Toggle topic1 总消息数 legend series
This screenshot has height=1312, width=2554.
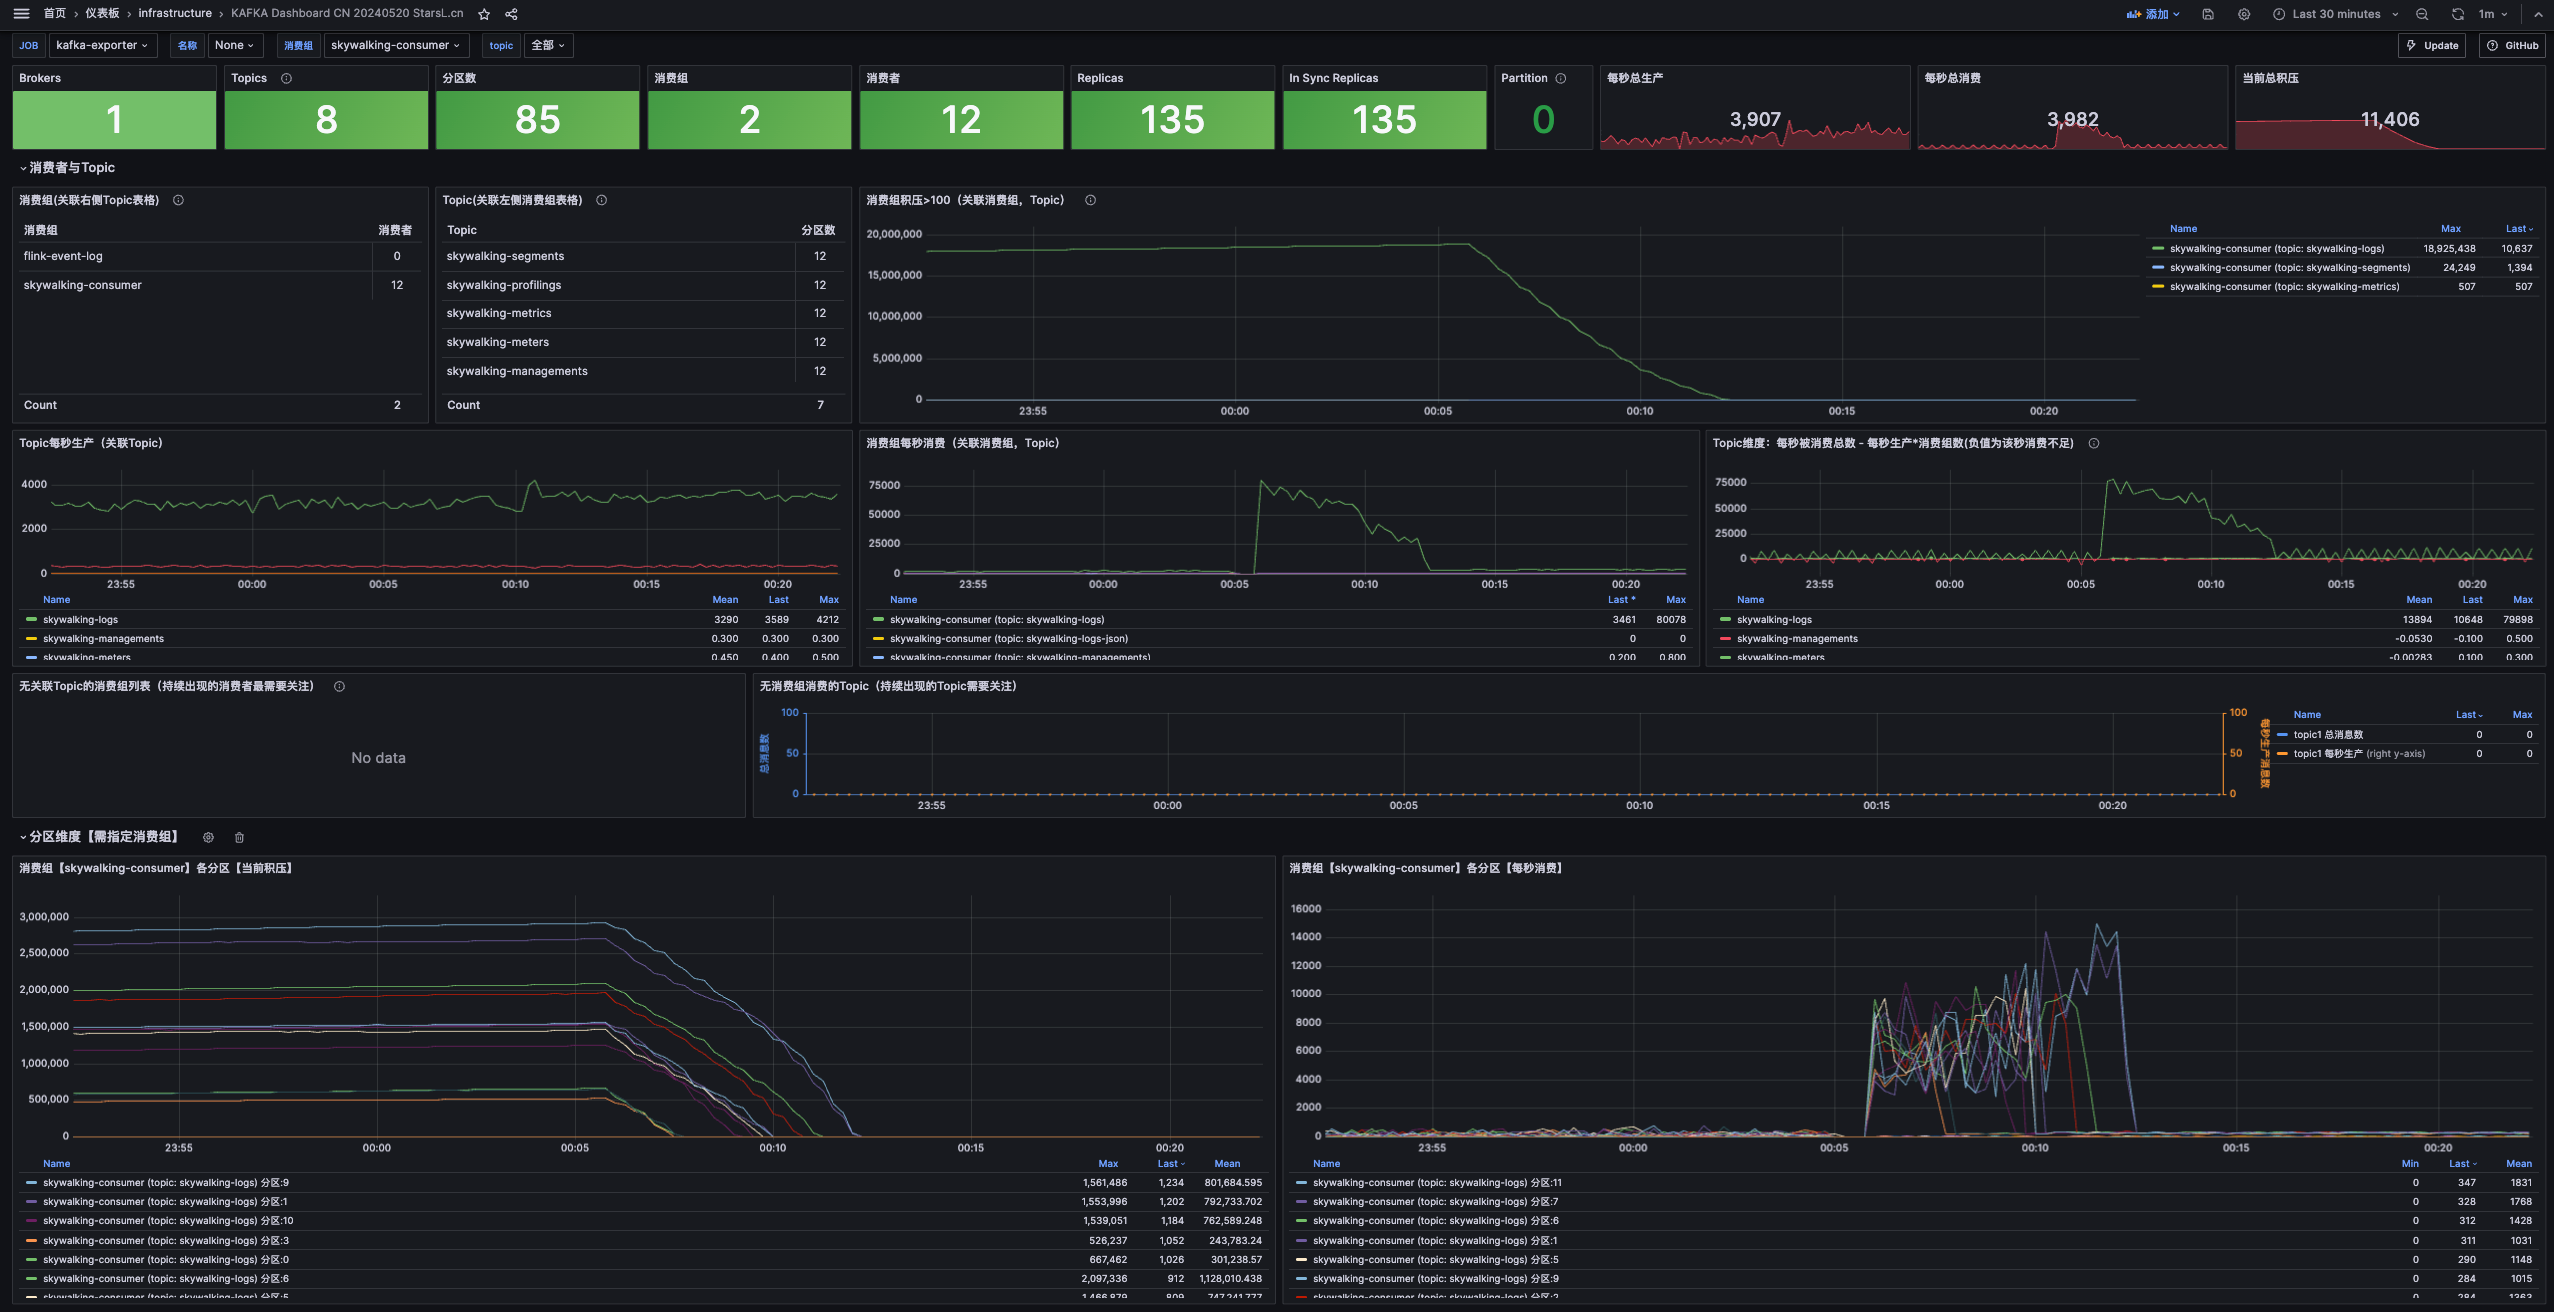(x=2328, y=735)
